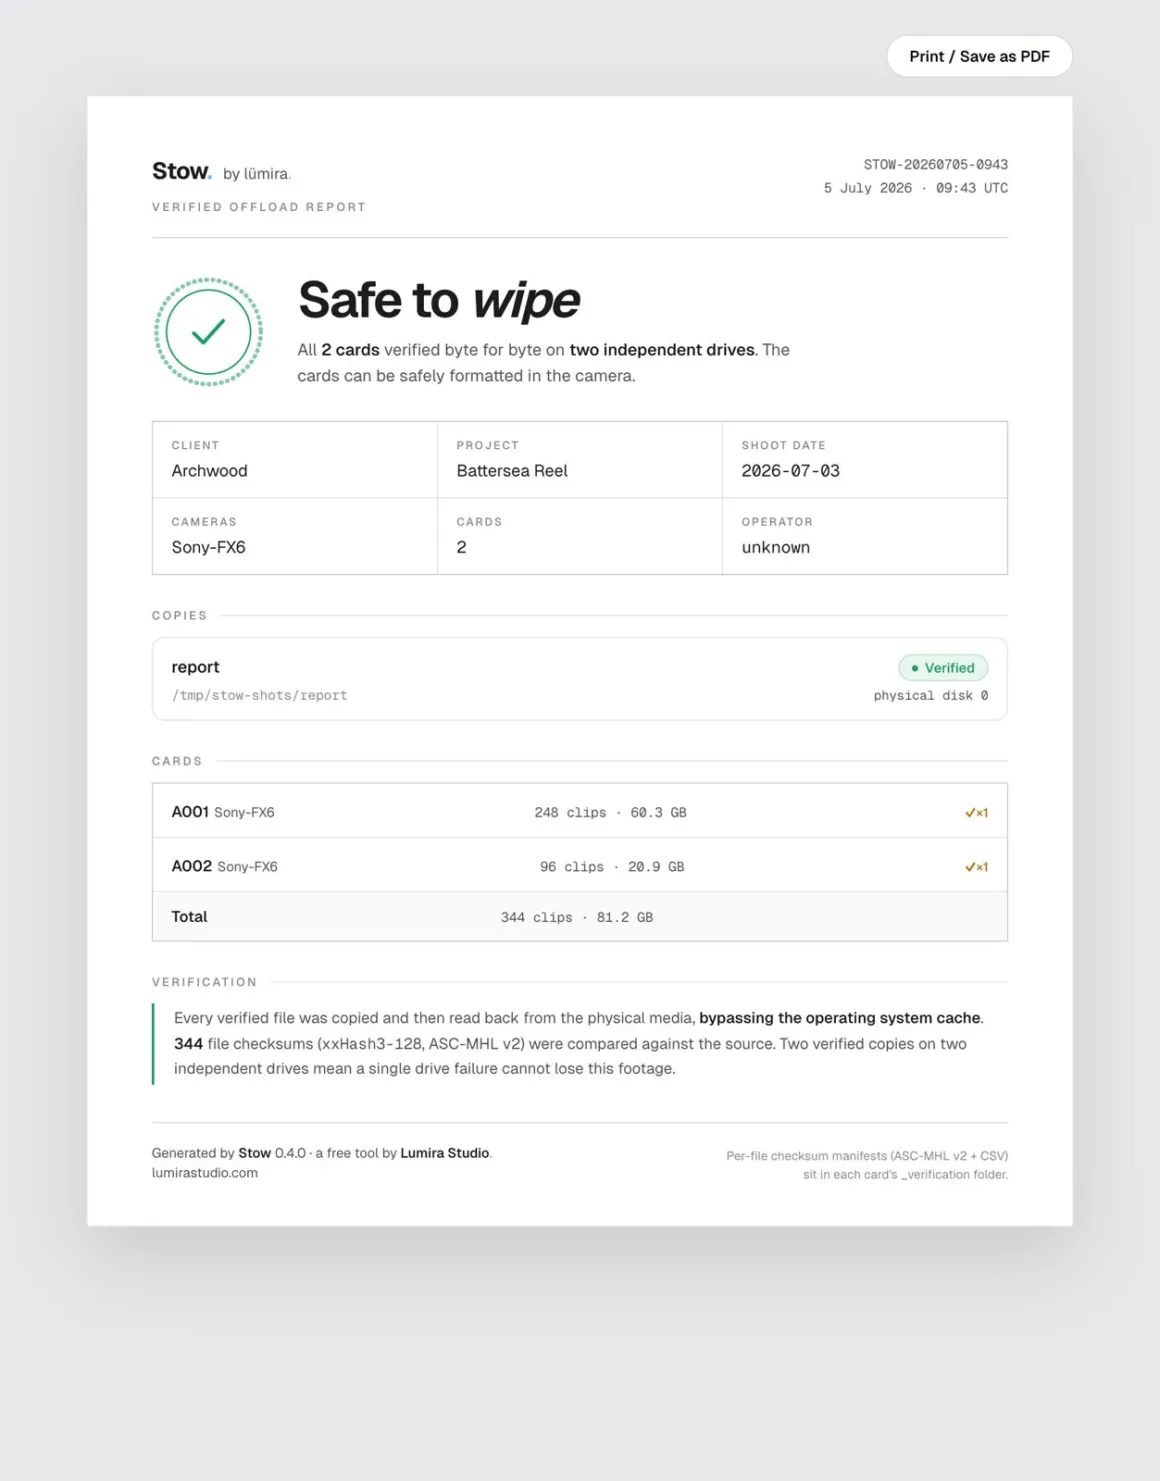Click the green Verified status badge
Viewport: 1160px width, 1481px height.
[943, 668]
